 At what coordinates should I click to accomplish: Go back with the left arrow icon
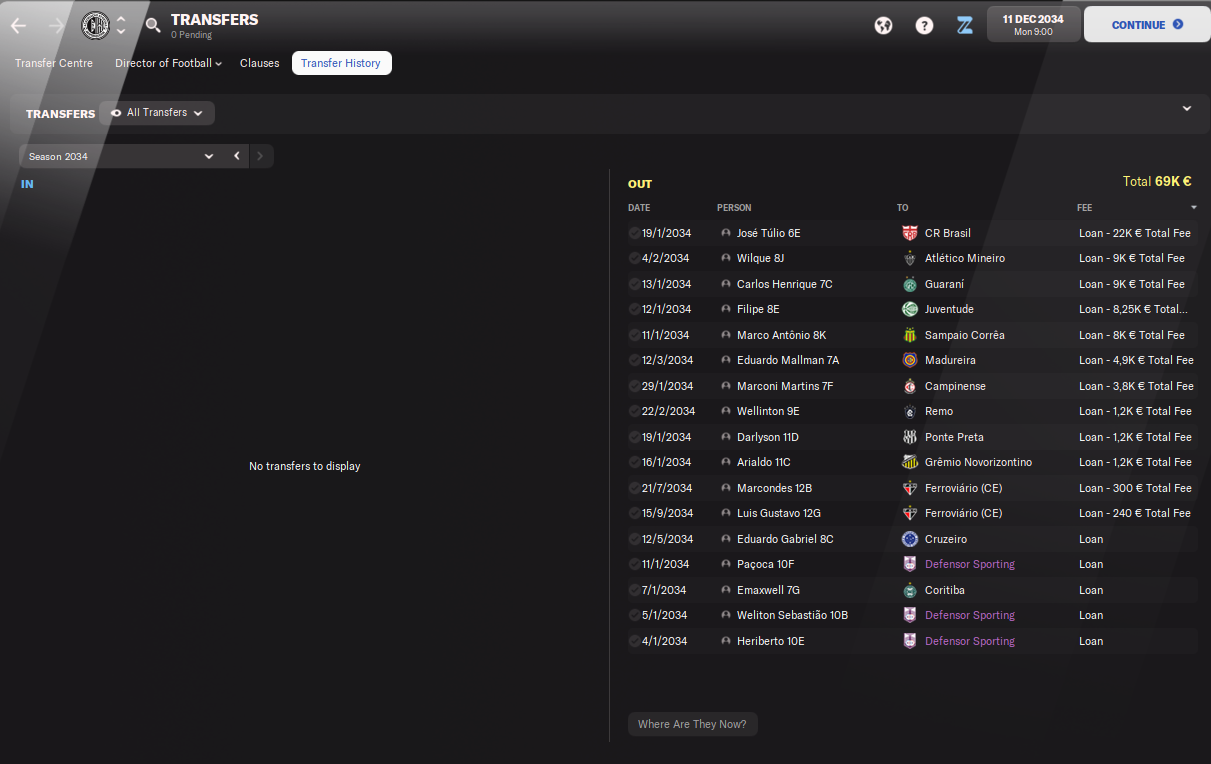pyautogui.click(x=19, y=25)
